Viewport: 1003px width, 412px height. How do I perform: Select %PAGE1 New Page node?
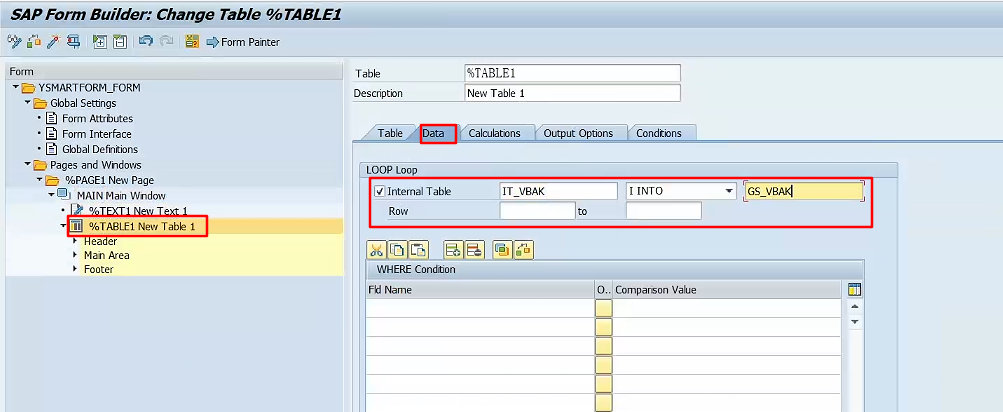(x=109, y=180)
